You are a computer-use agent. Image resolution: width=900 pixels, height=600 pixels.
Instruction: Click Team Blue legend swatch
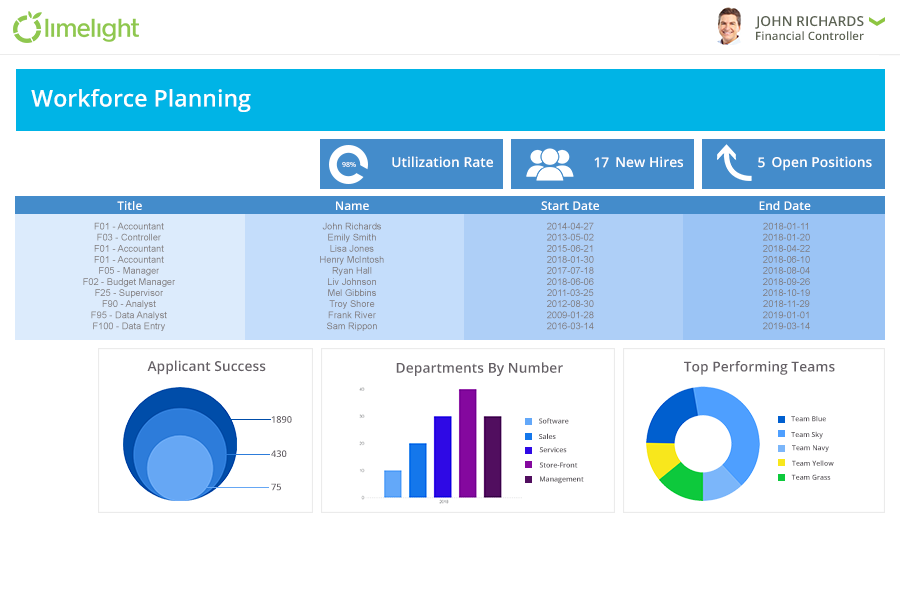[x=781, y=419]
